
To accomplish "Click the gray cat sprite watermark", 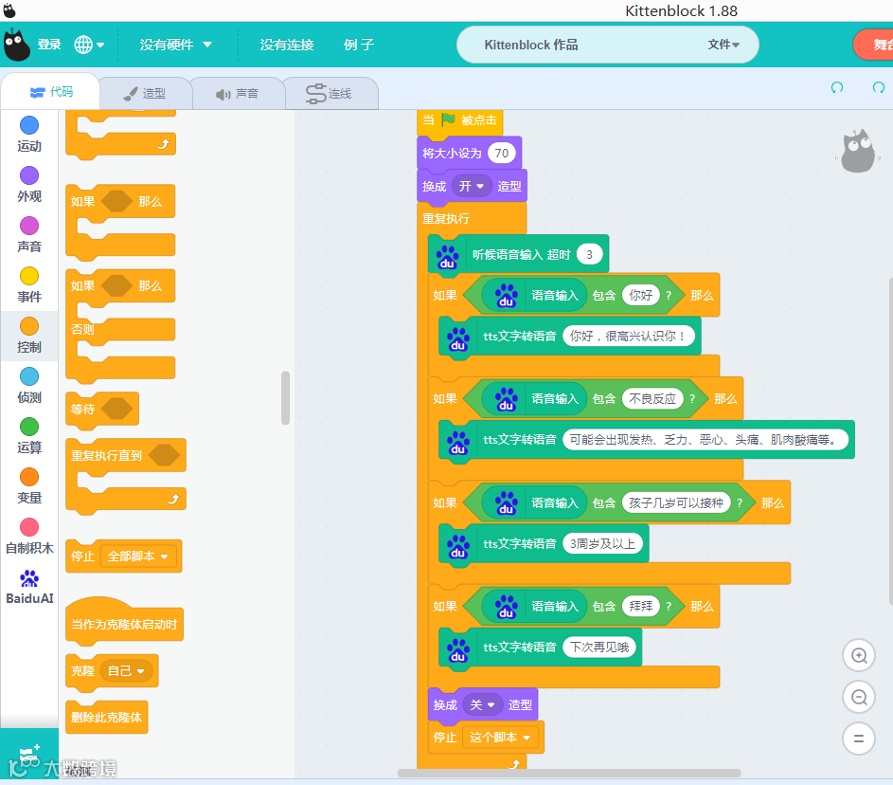I will coord(857,151).
